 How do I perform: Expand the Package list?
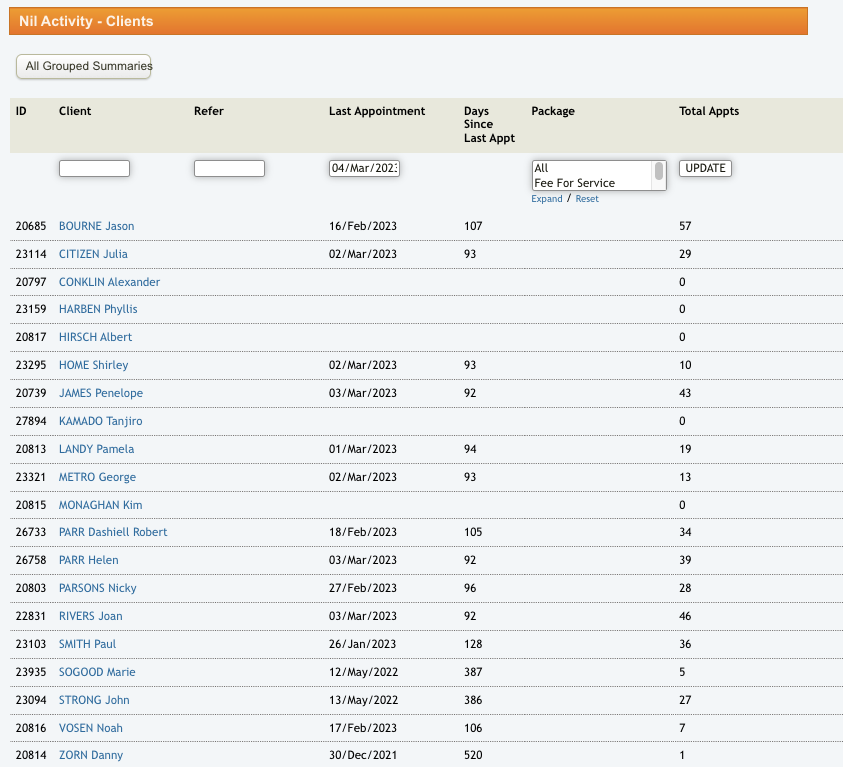click(546, 199)
